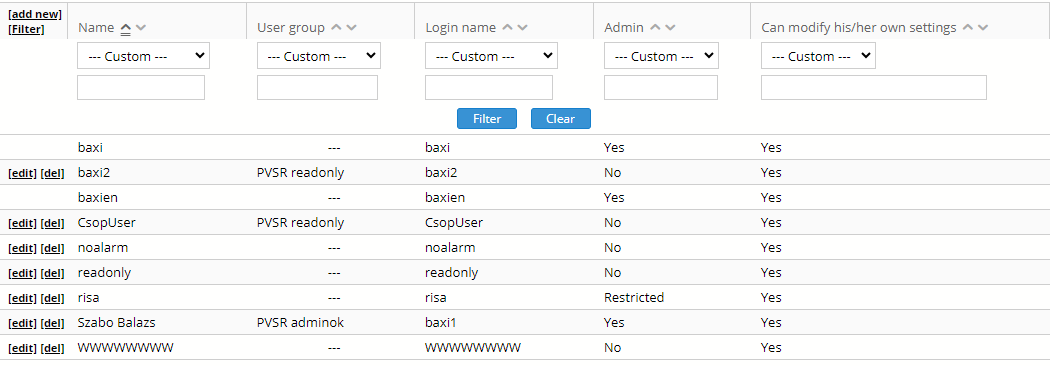Screen dimensions: 1054x366
Task: Click the 'Login name' column header text
Action: coord(460,28)
